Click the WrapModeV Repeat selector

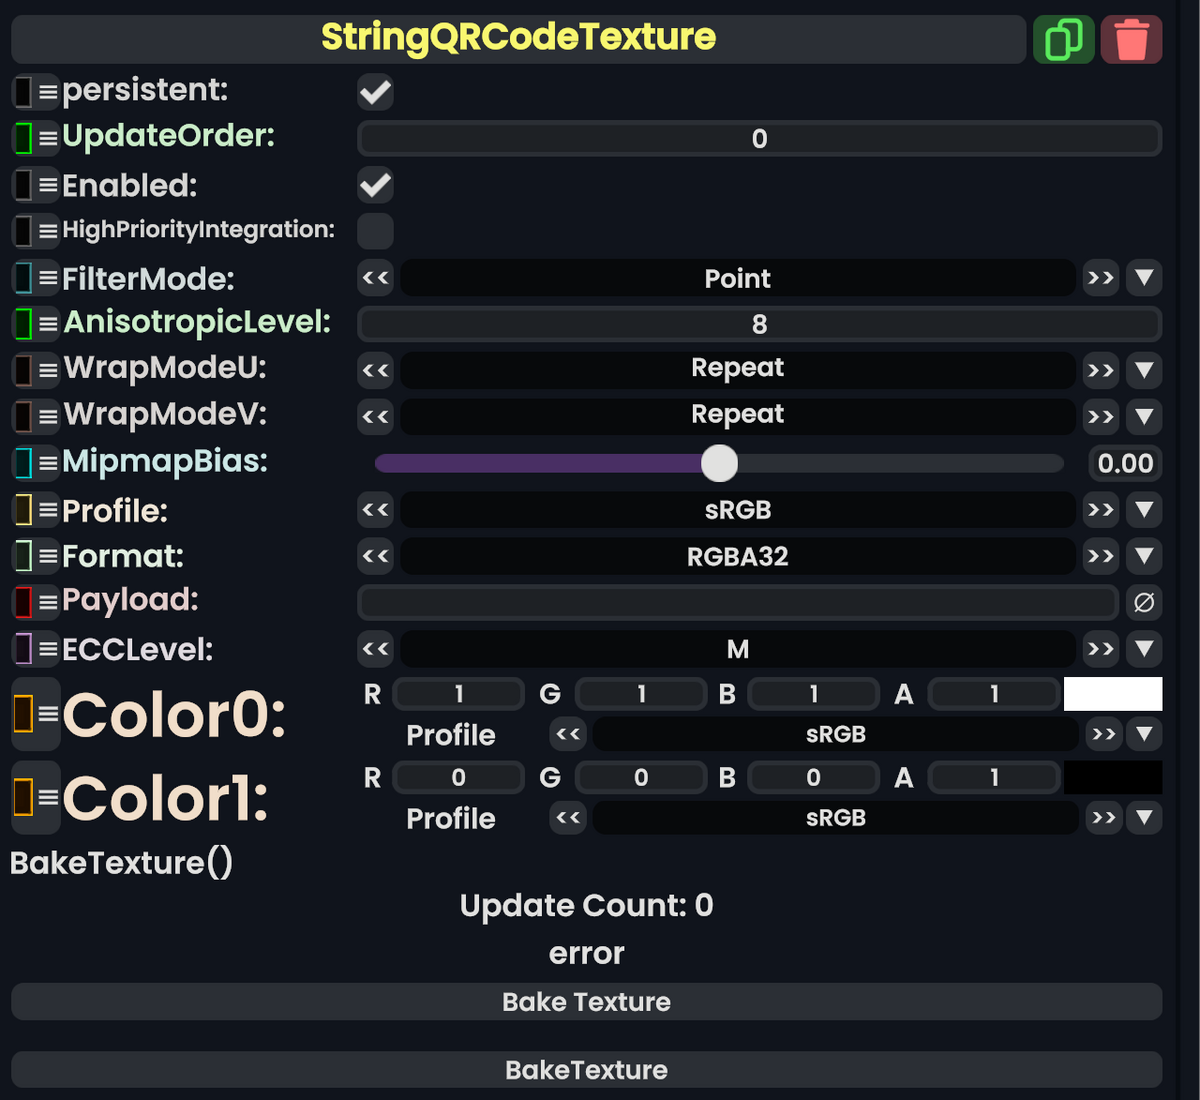point(737,416)
